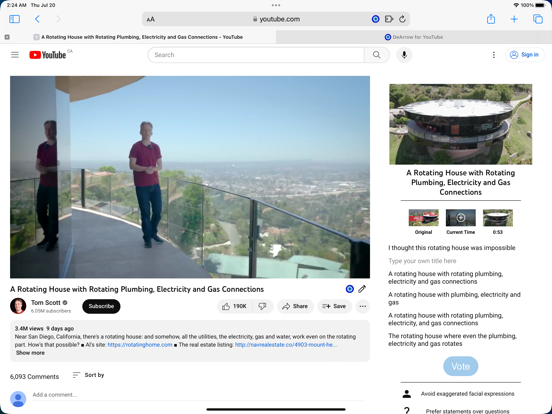This screenshot has height=414, width=552.
Task: Select the Current Time thumbnail option
Action: (x=460, y=222)
